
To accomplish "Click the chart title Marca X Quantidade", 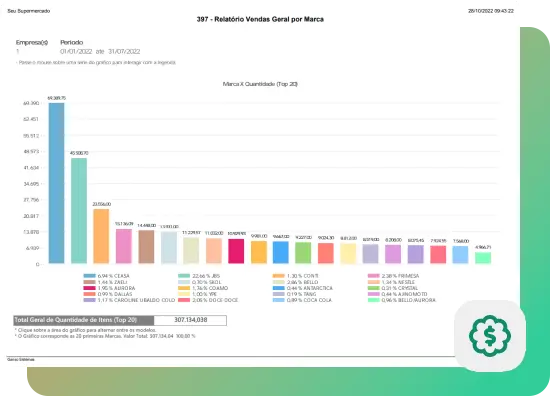I will coord(260,84).
